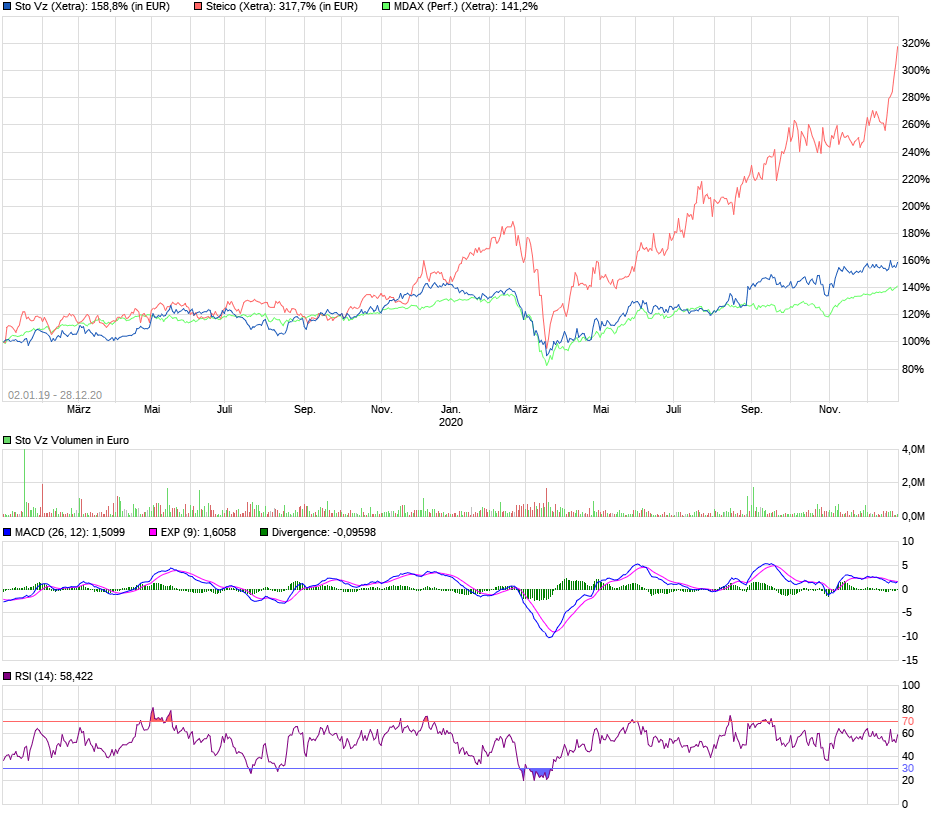Click the red Steico legend marker
The image size is (940, 814).
pos(197,8)
